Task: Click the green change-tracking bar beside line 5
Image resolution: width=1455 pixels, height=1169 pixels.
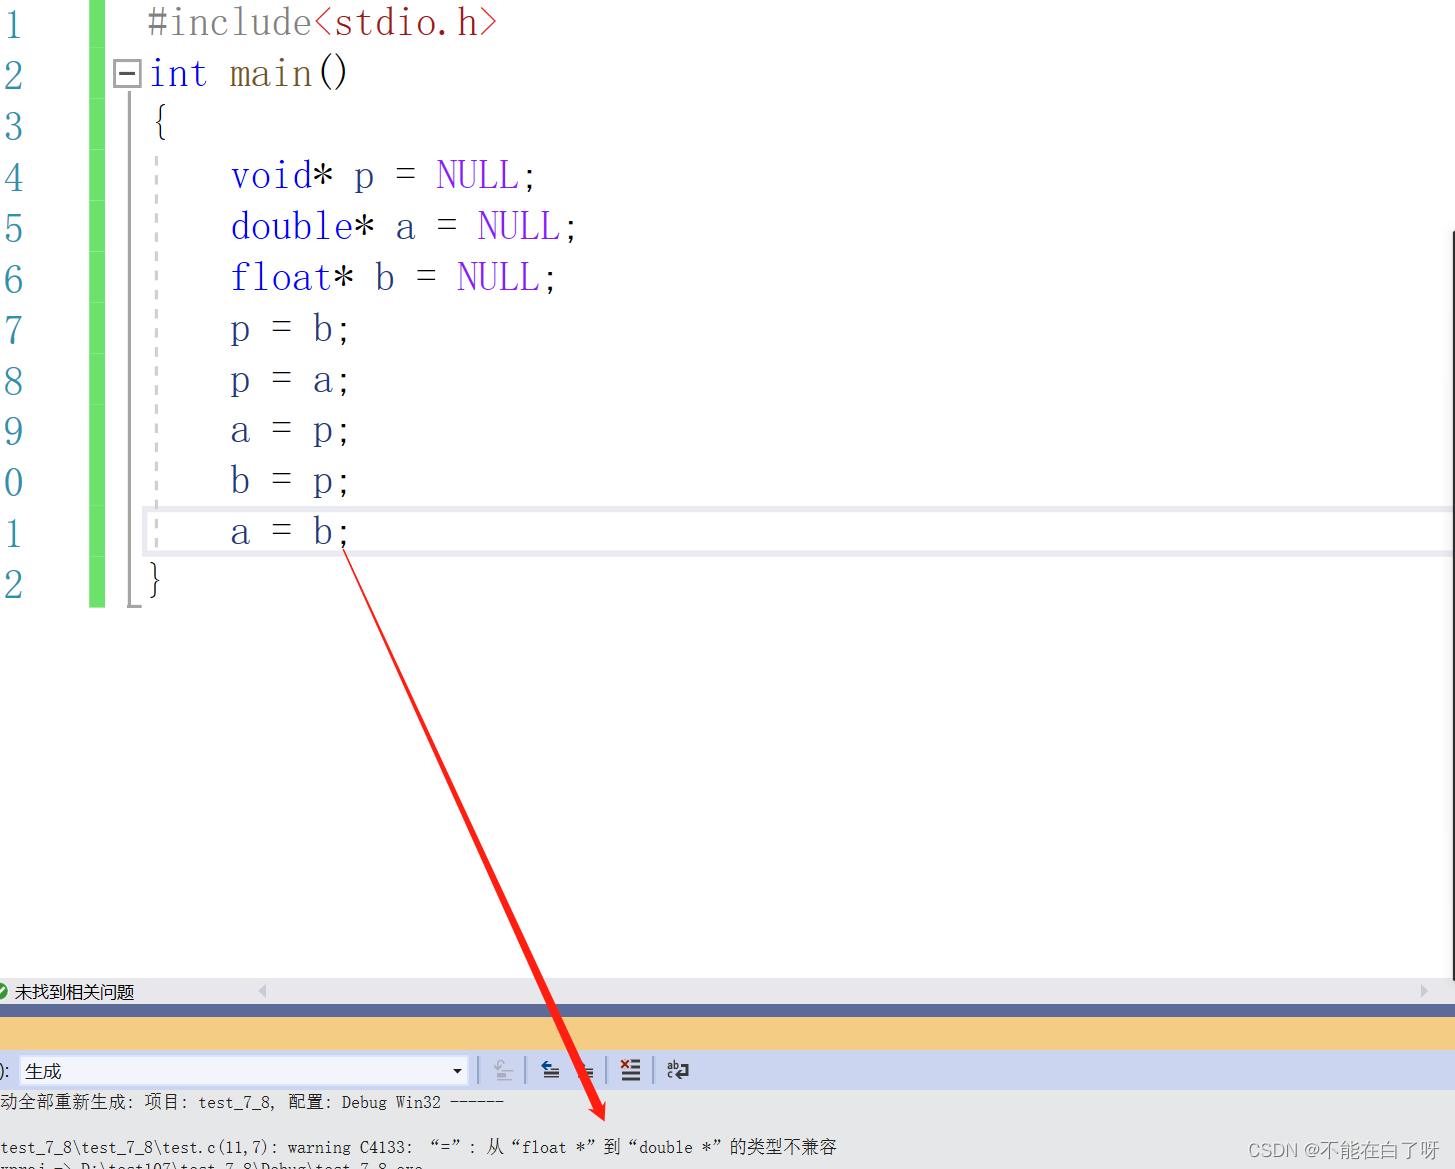Action: click(x=96, y=227)
